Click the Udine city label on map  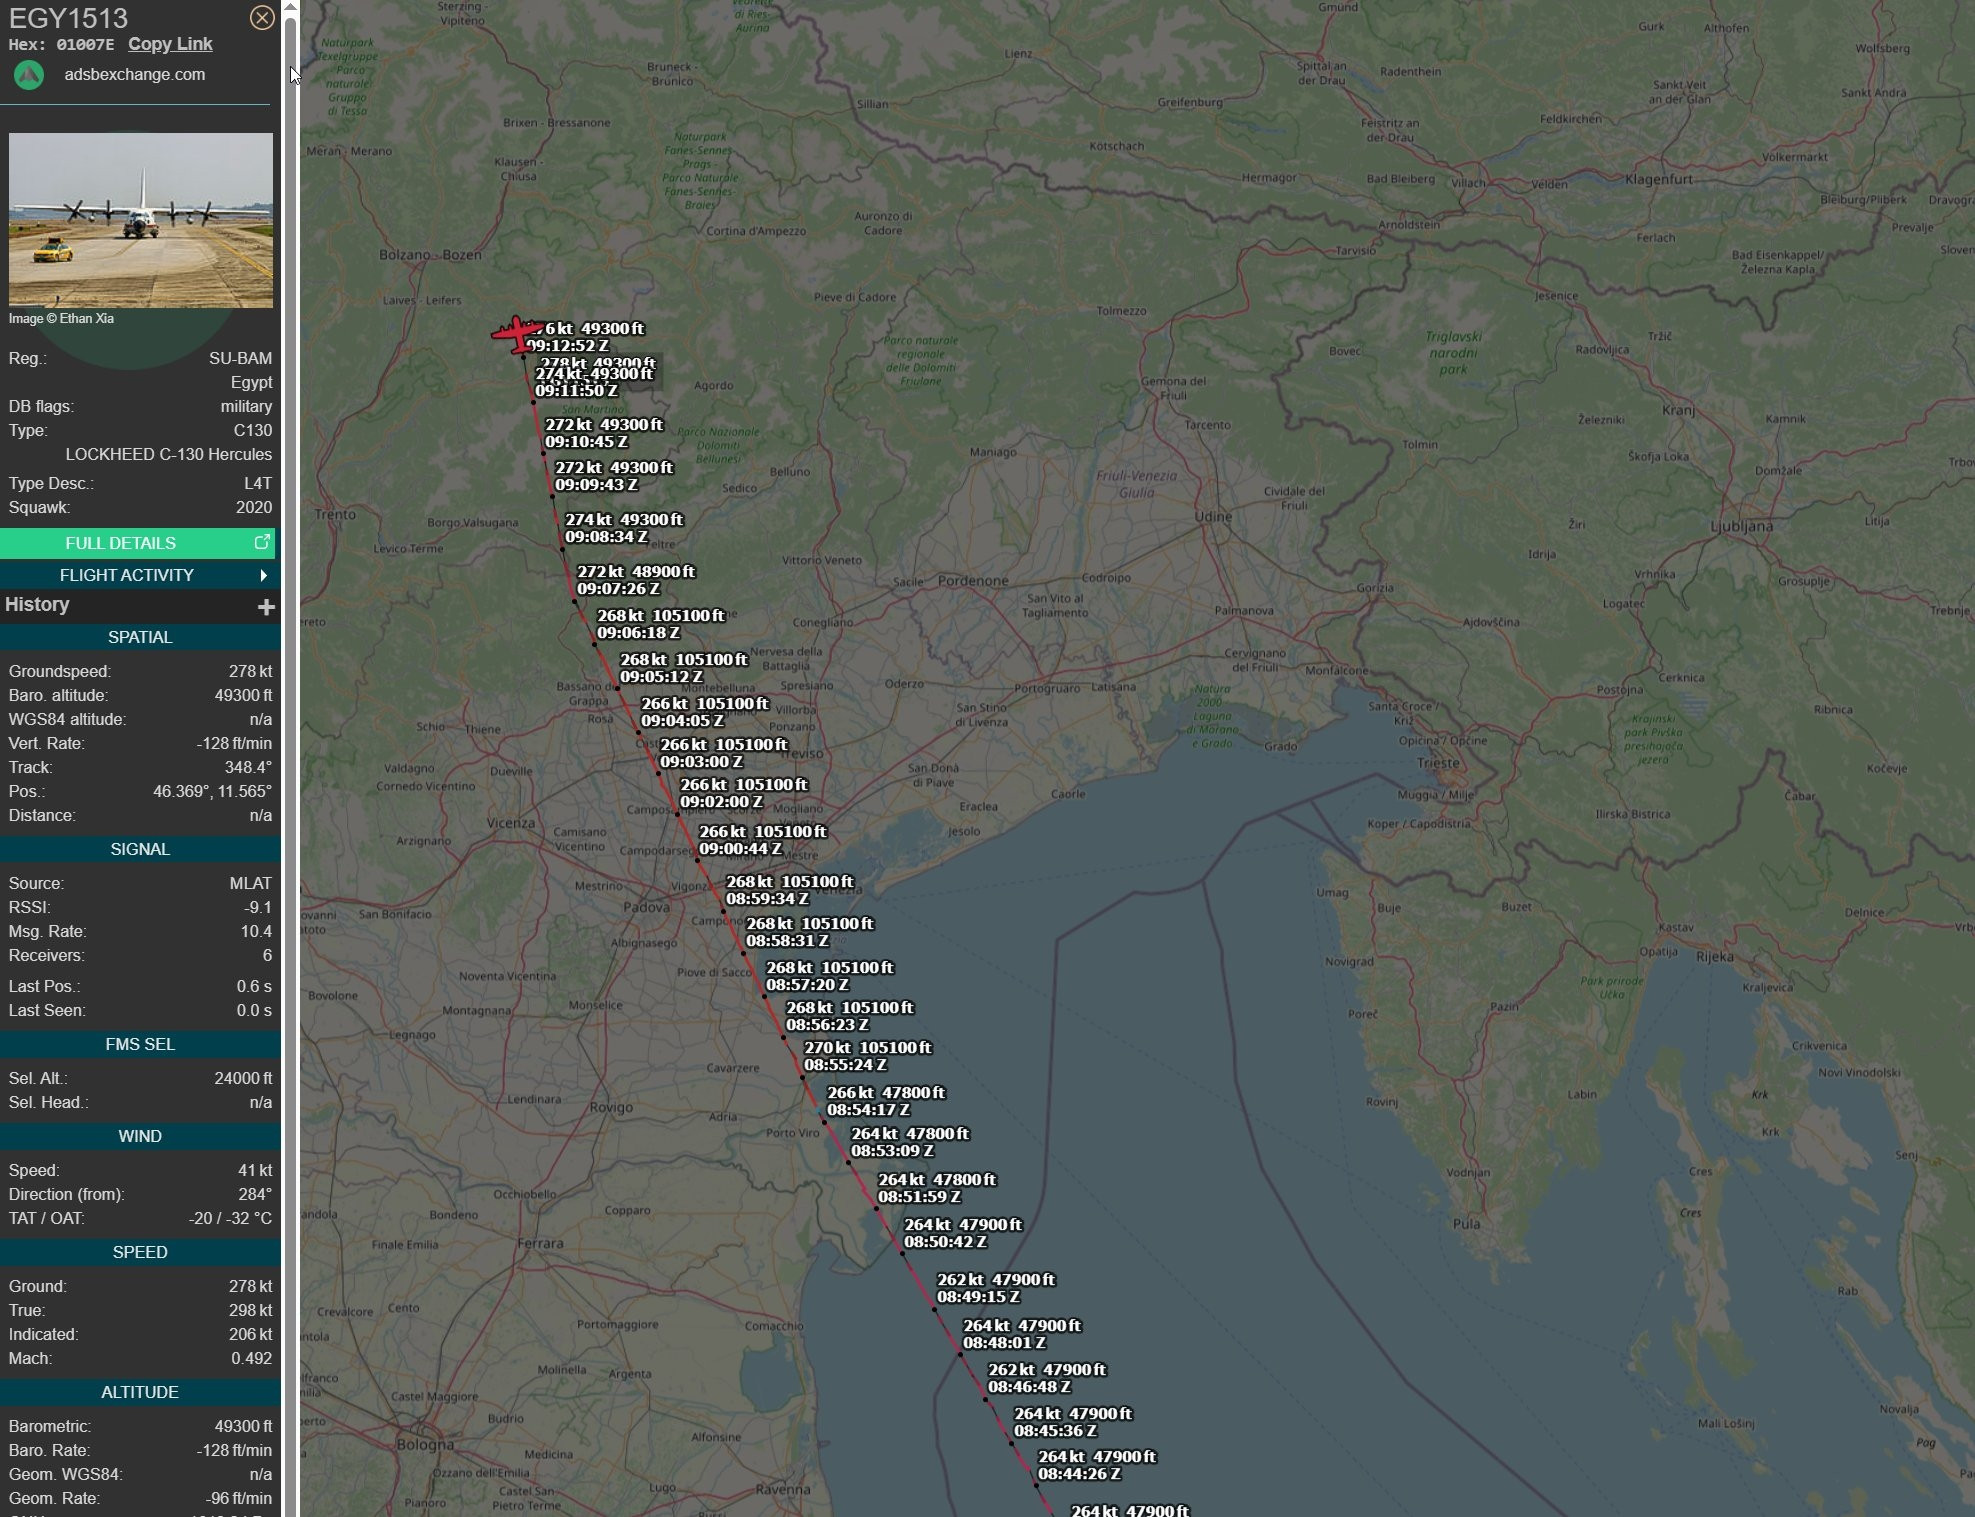click(1213, 516)
